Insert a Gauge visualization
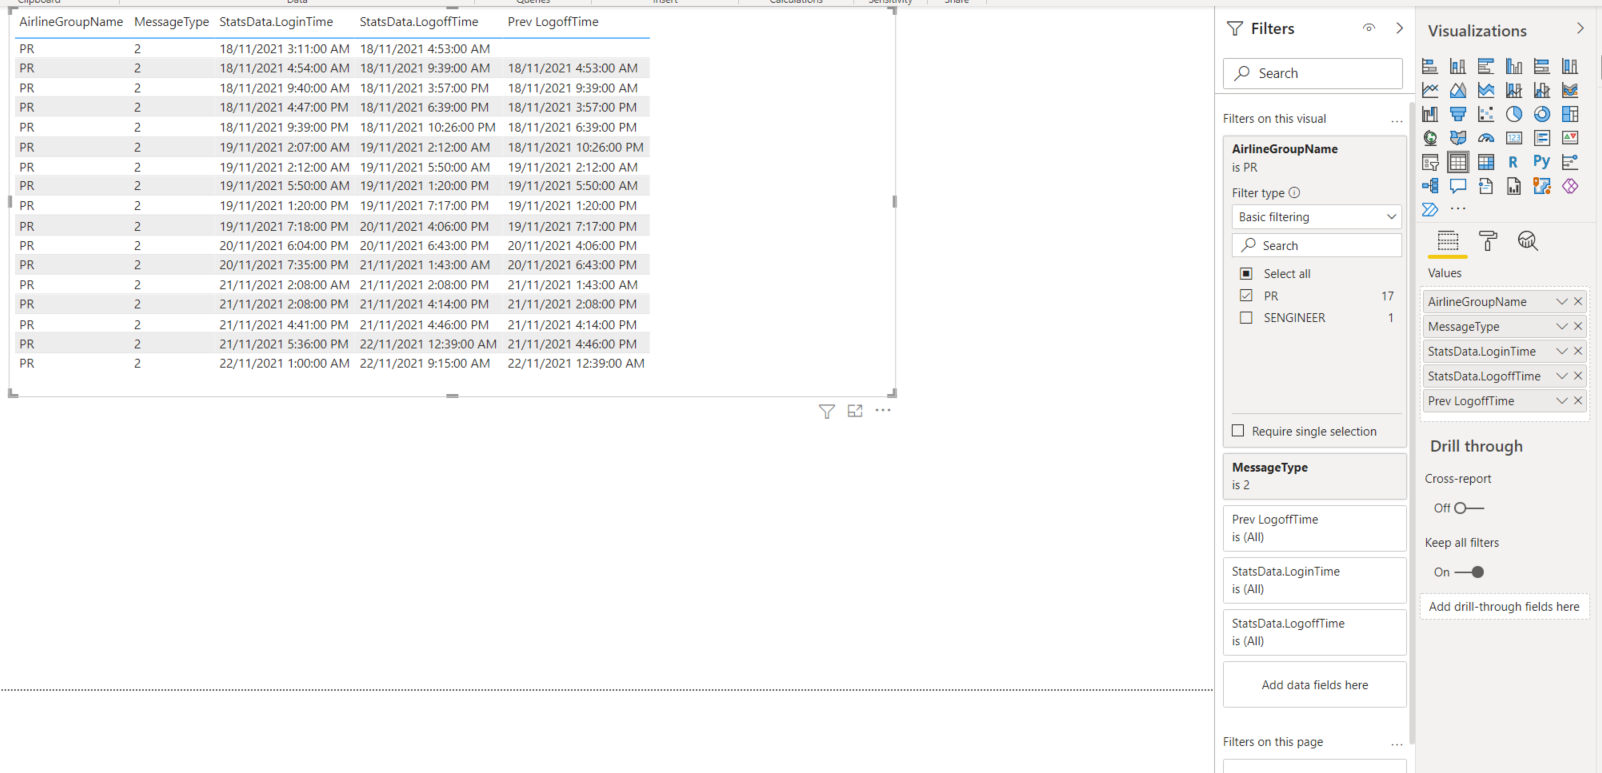 click(x=1486, y=138)
